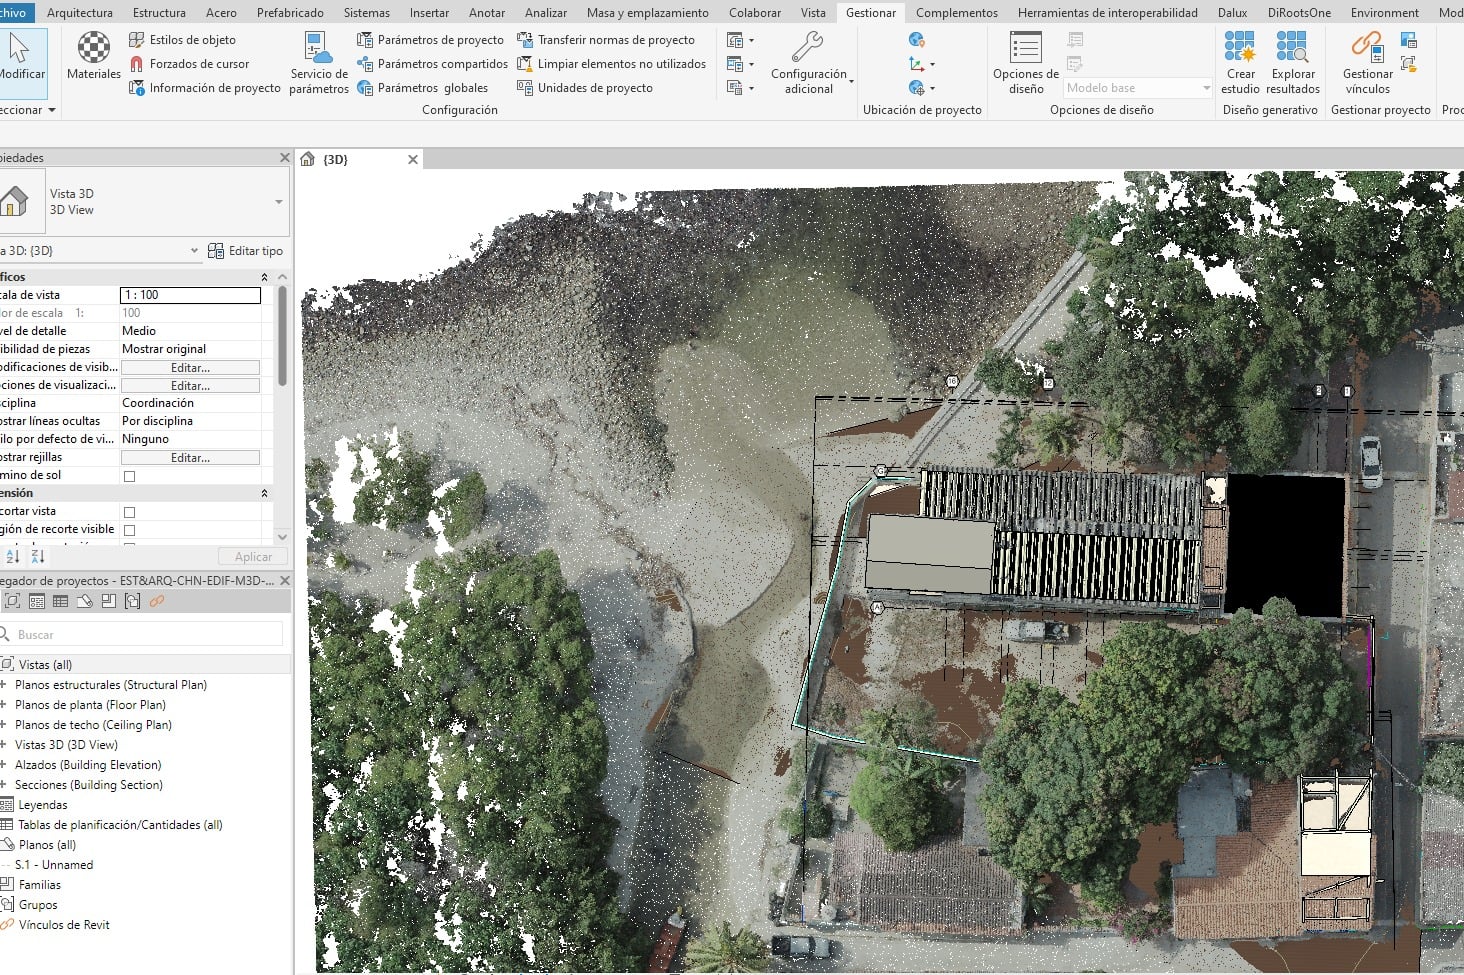
Task: Open the Analizar ribbon tab
Action: pyautogui.click(x=546, y=13)
